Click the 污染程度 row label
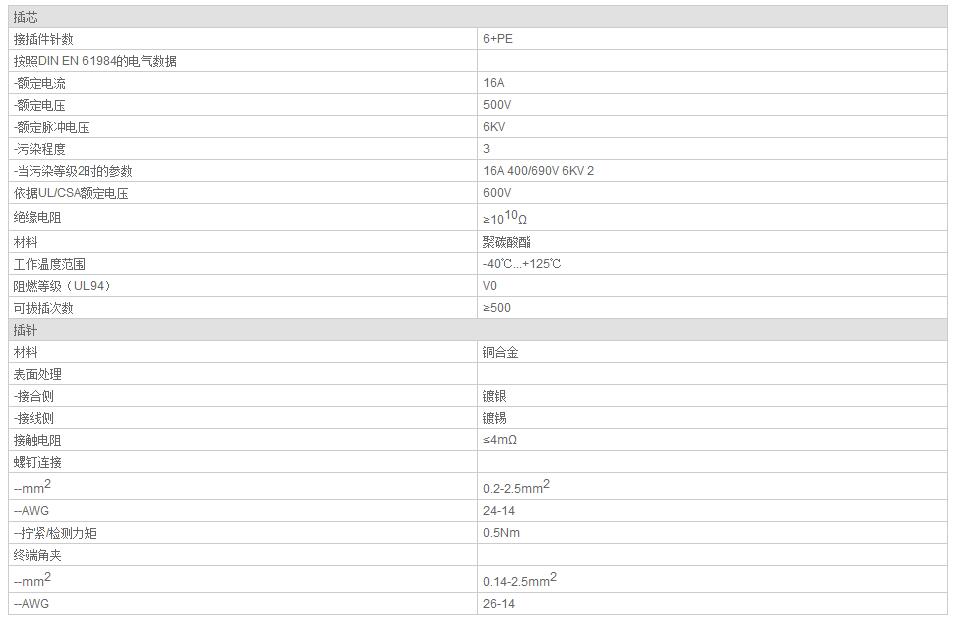 click(40, 149)
